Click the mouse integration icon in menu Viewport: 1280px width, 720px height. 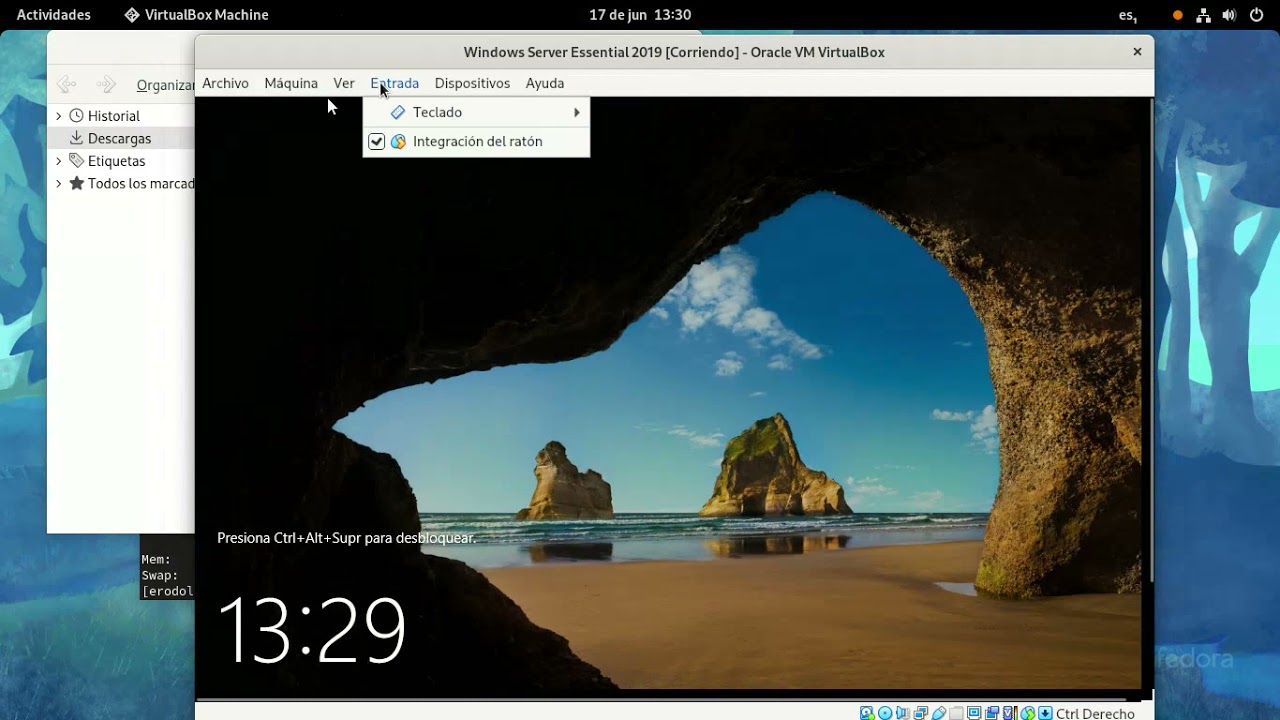(x=398, y=142)
